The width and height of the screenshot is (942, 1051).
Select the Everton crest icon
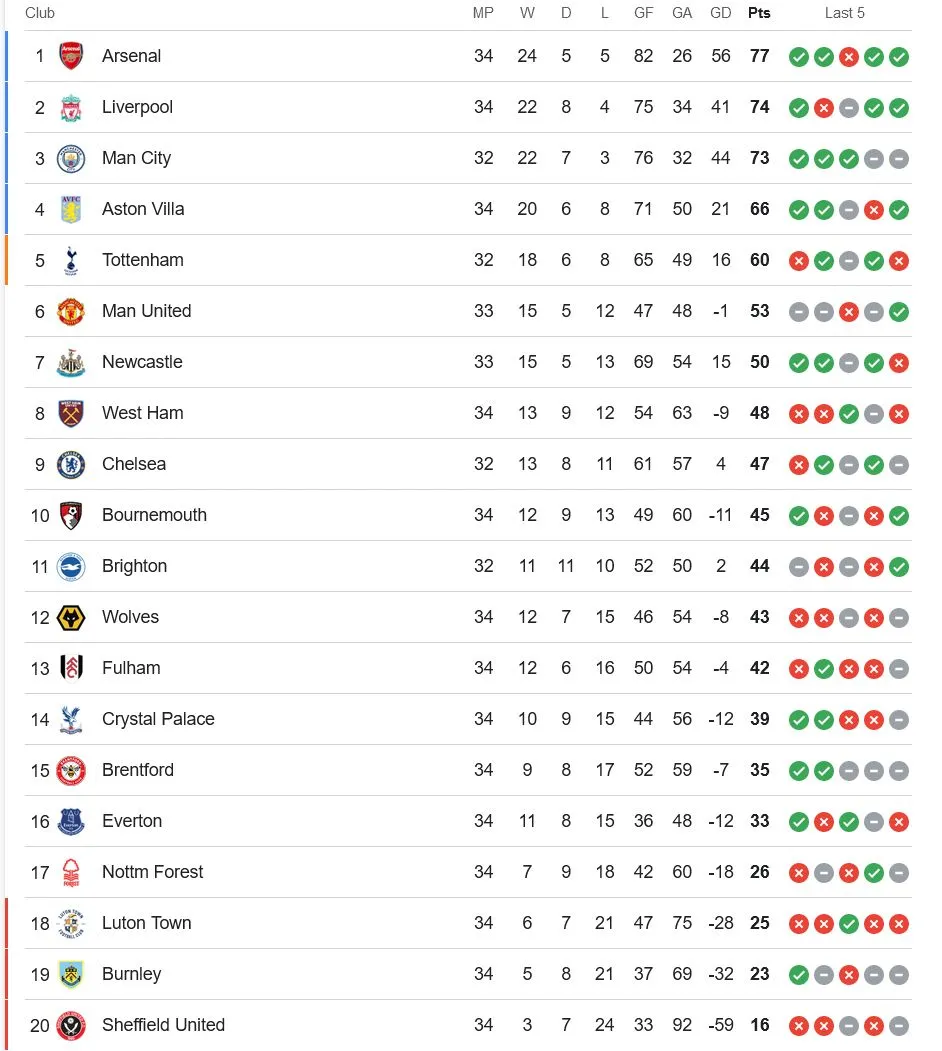click(x=71, y=821)
